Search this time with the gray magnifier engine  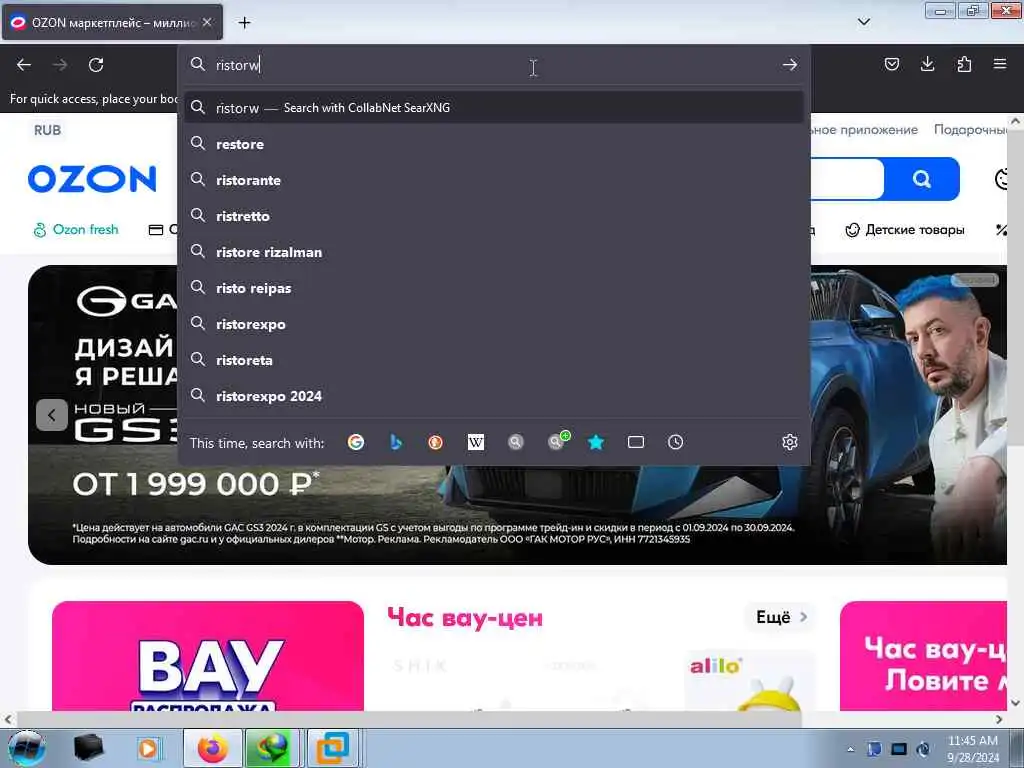tap(515, 442)
